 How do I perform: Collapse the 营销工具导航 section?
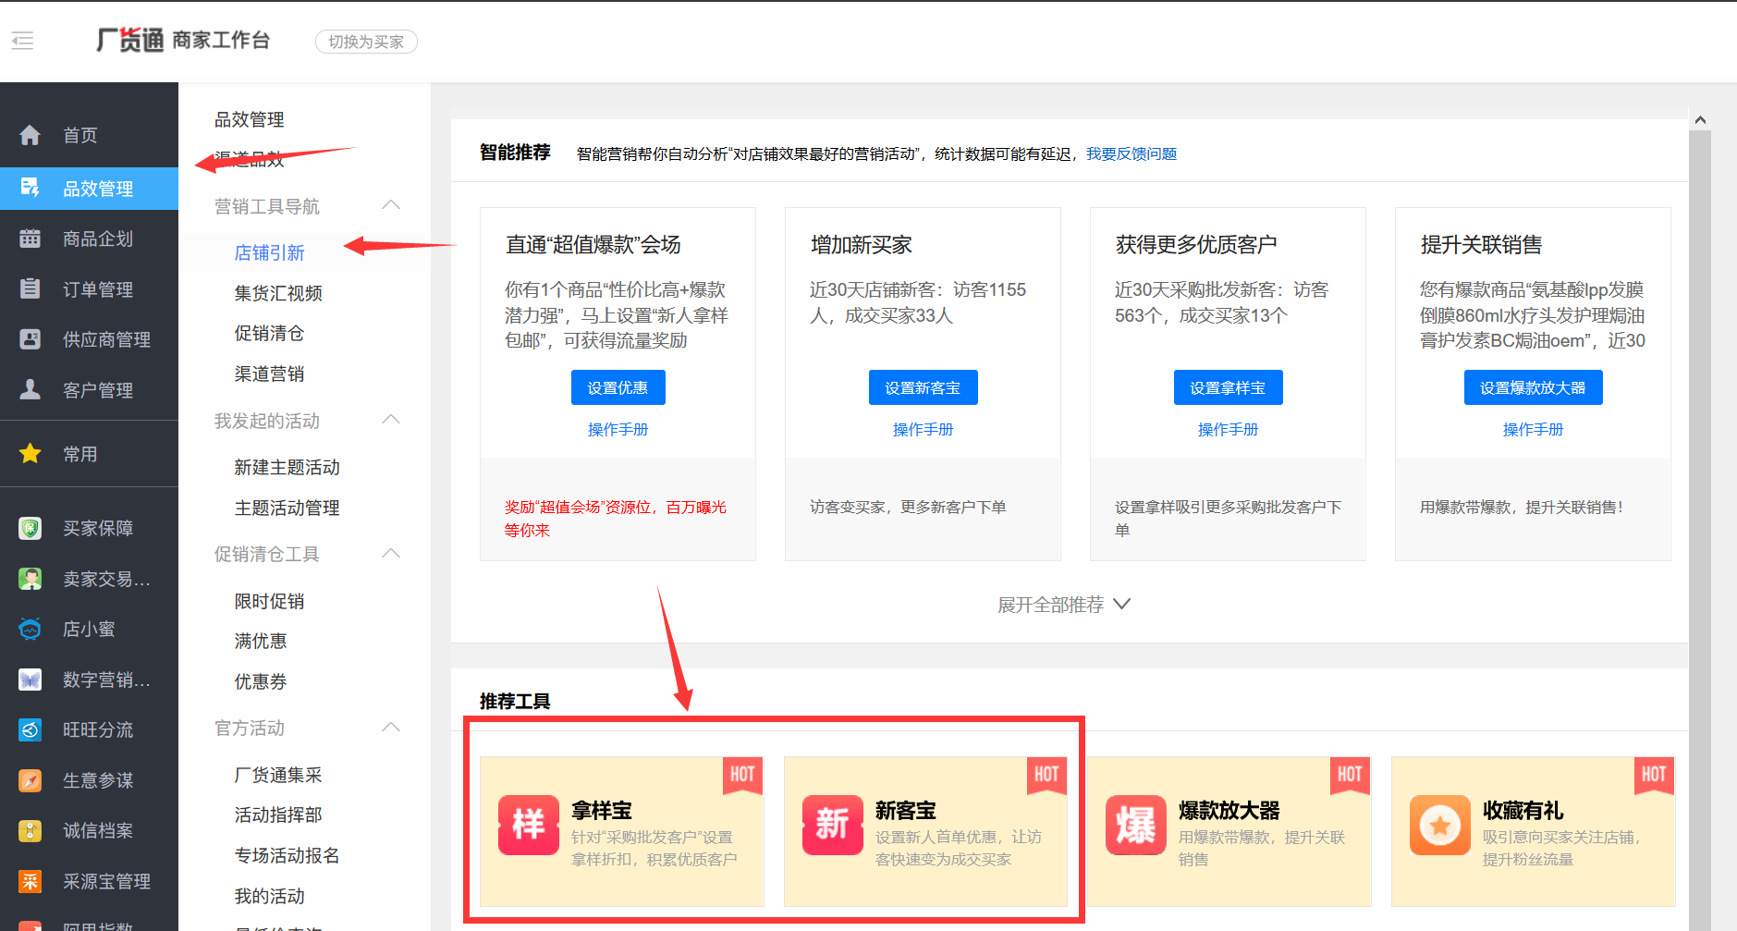pyautogui.click(x=391, y=205)
